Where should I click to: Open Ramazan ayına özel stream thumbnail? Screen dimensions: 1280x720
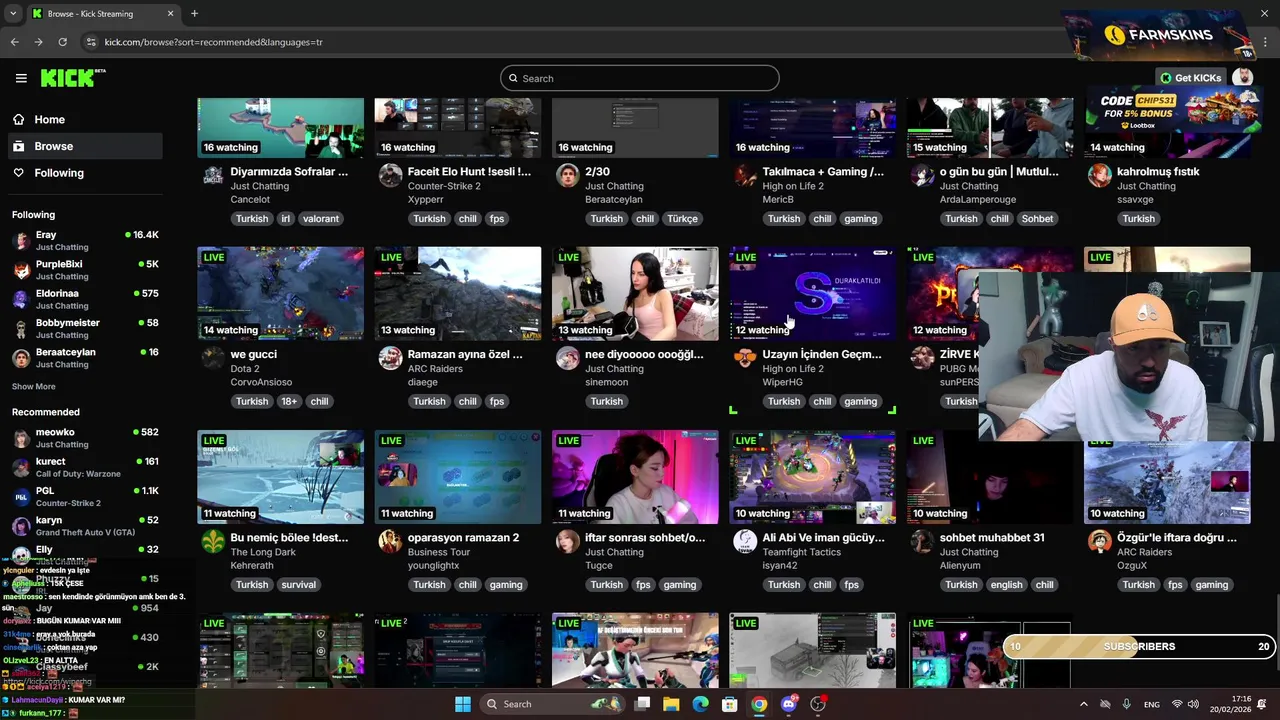pos(458,294)
